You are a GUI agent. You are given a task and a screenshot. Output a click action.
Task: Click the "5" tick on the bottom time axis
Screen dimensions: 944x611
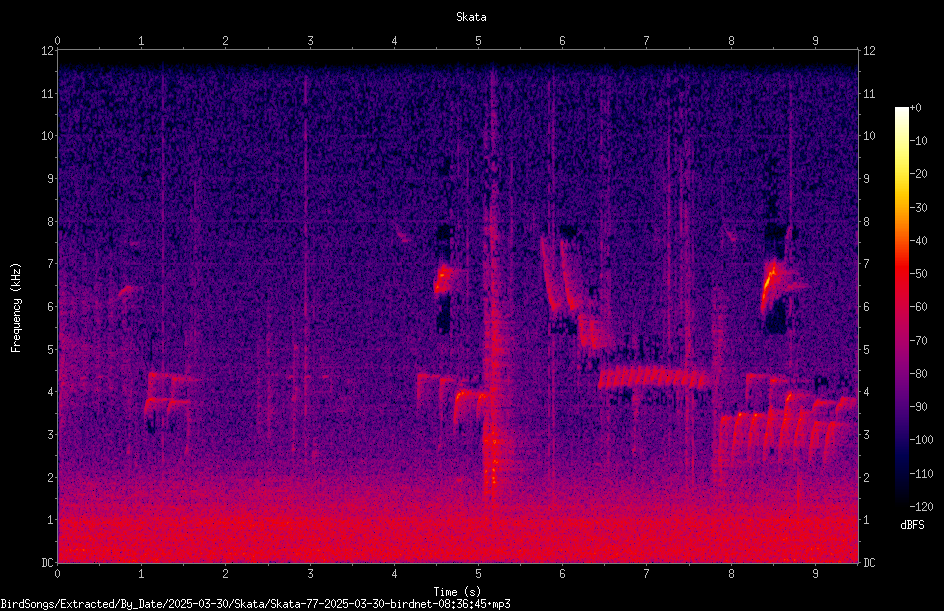479,574
